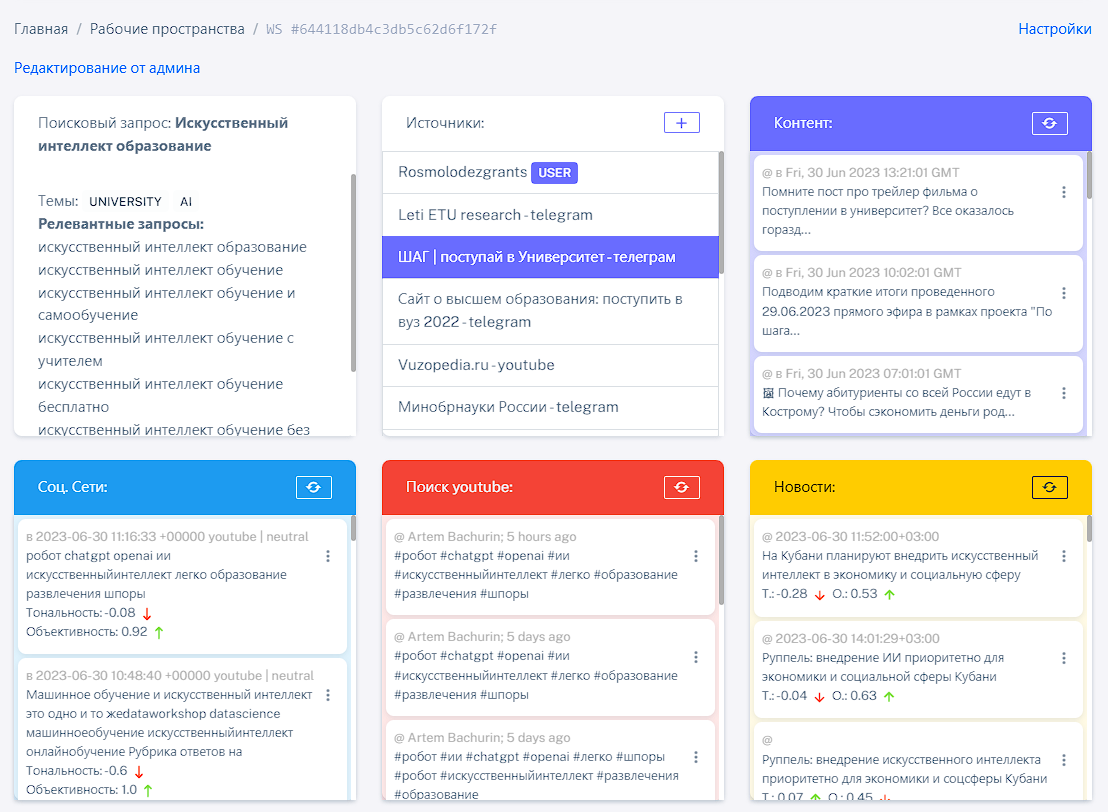Screen dimensions: 1108x812
Task: Refresh the Новости panel
Action: (1049, 487)
